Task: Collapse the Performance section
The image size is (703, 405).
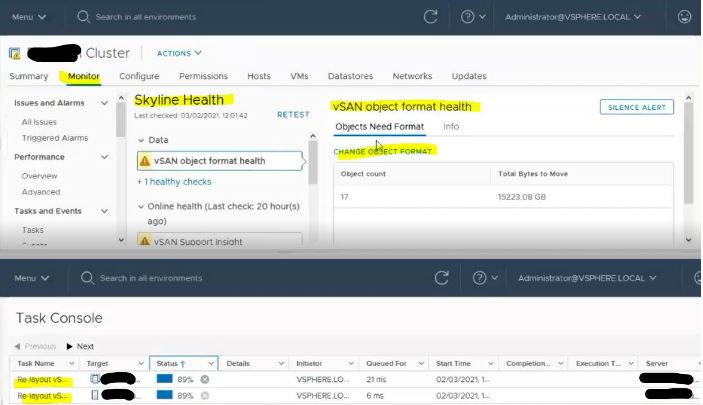Action: pos(104,157)
